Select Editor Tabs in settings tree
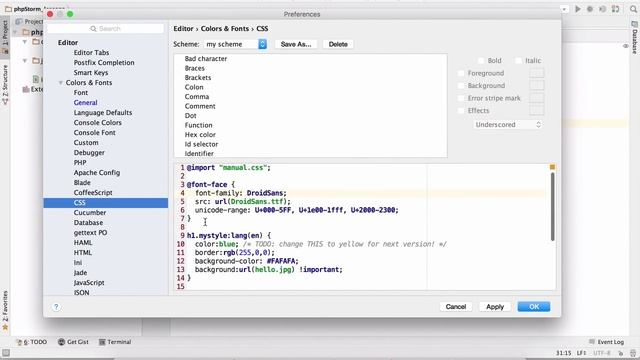The image size is (640, 360). [x=91, y=53]
